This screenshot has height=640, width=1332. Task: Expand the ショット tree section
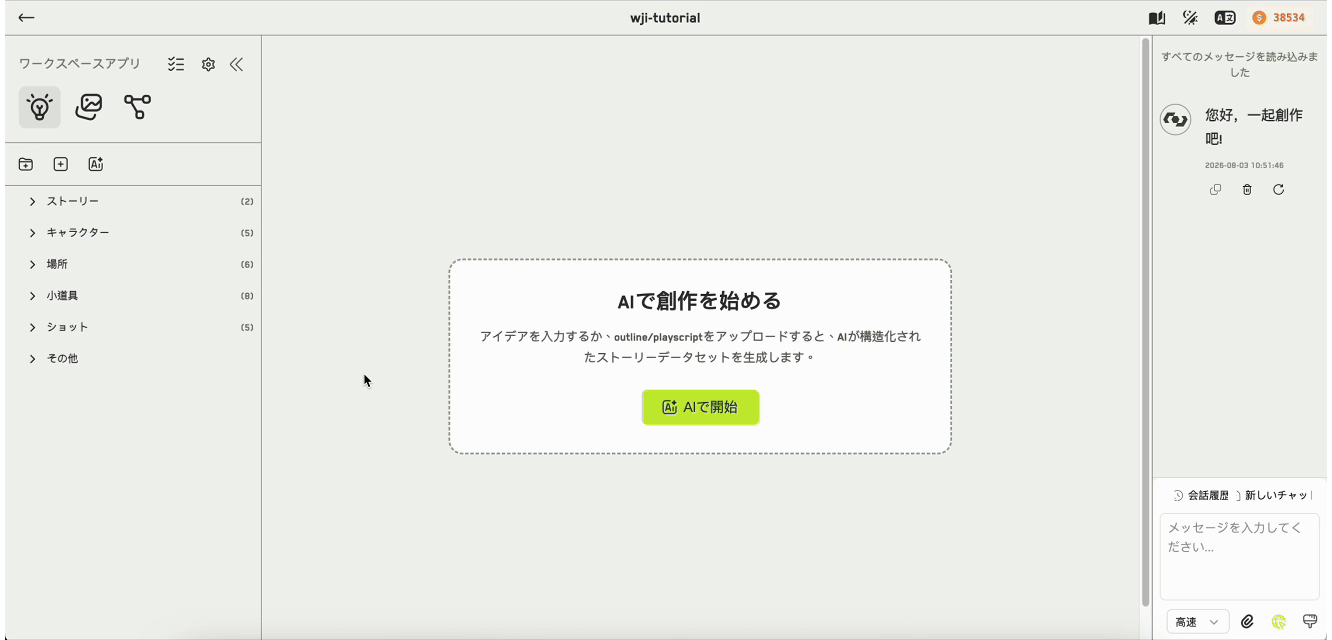[x=33, y=327]
